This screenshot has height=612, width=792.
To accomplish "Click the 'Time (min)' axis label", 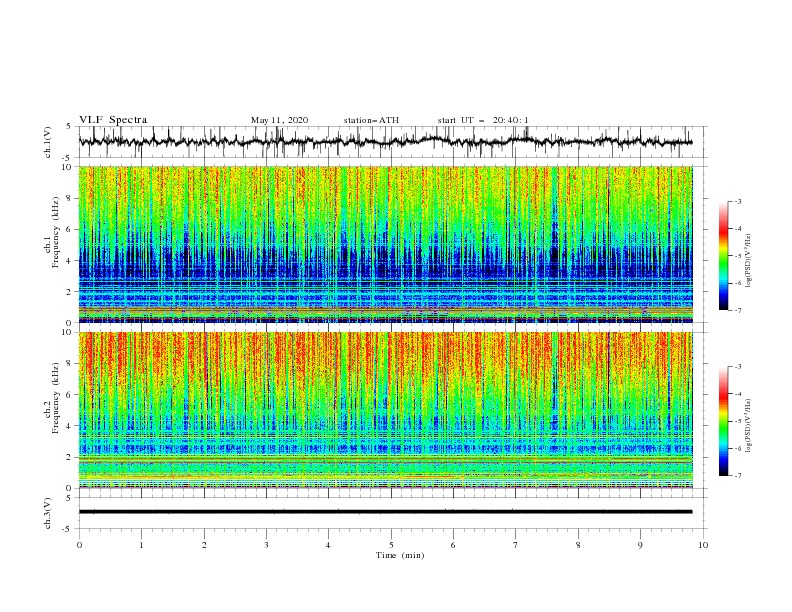I will click(x=400, y=555).
